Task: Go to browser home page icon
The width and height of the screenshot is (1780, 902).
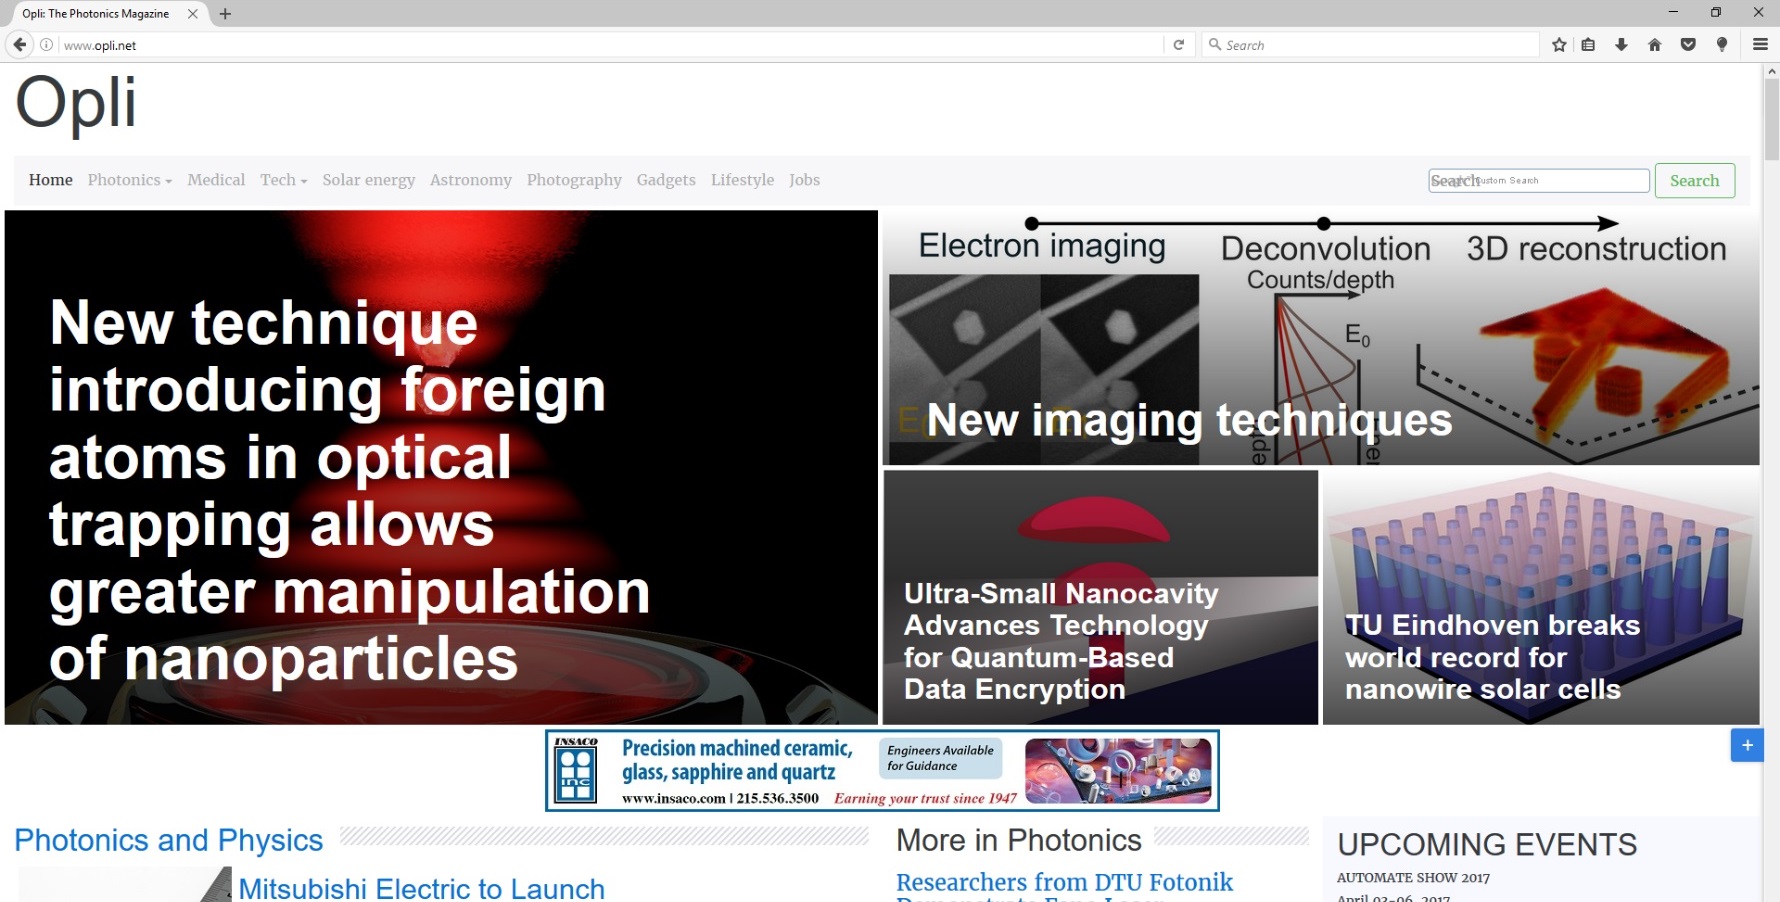Action: [1654, 45]
